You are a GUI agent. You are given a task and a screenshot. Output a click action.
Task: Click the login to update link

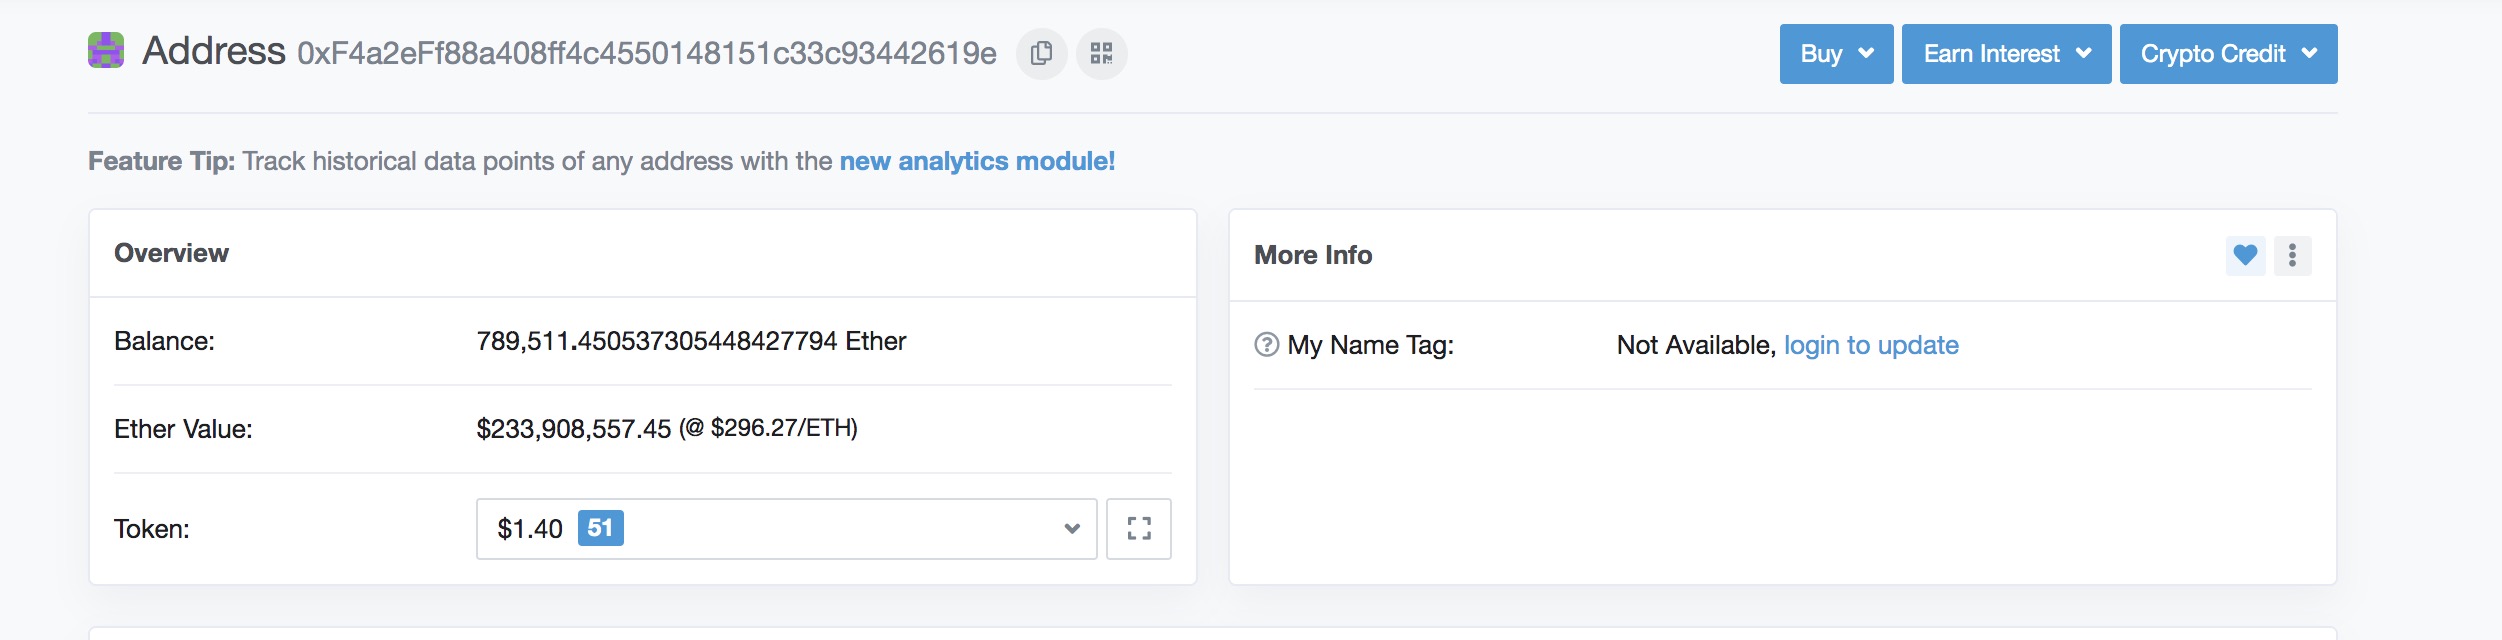1870,345
